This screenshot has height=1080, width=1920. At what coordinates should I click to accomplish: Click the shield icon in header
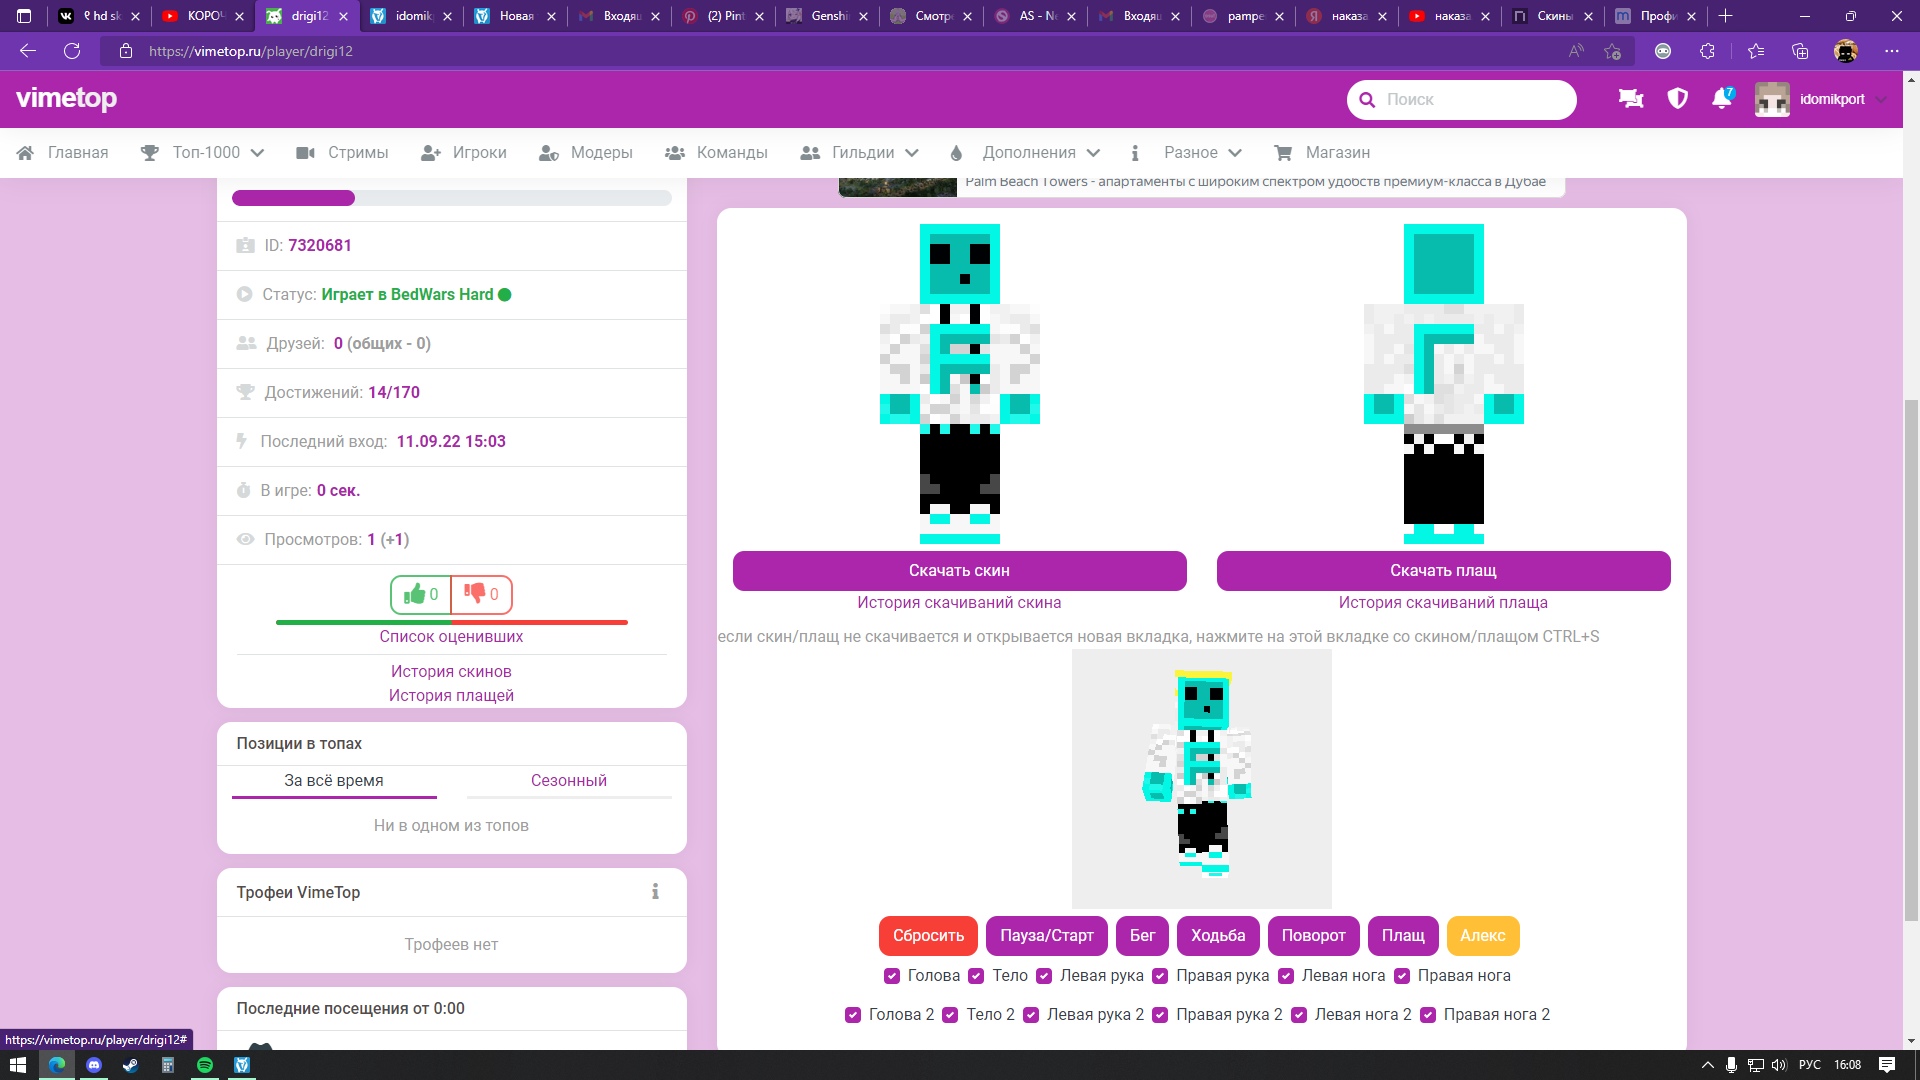[1678, 98]
